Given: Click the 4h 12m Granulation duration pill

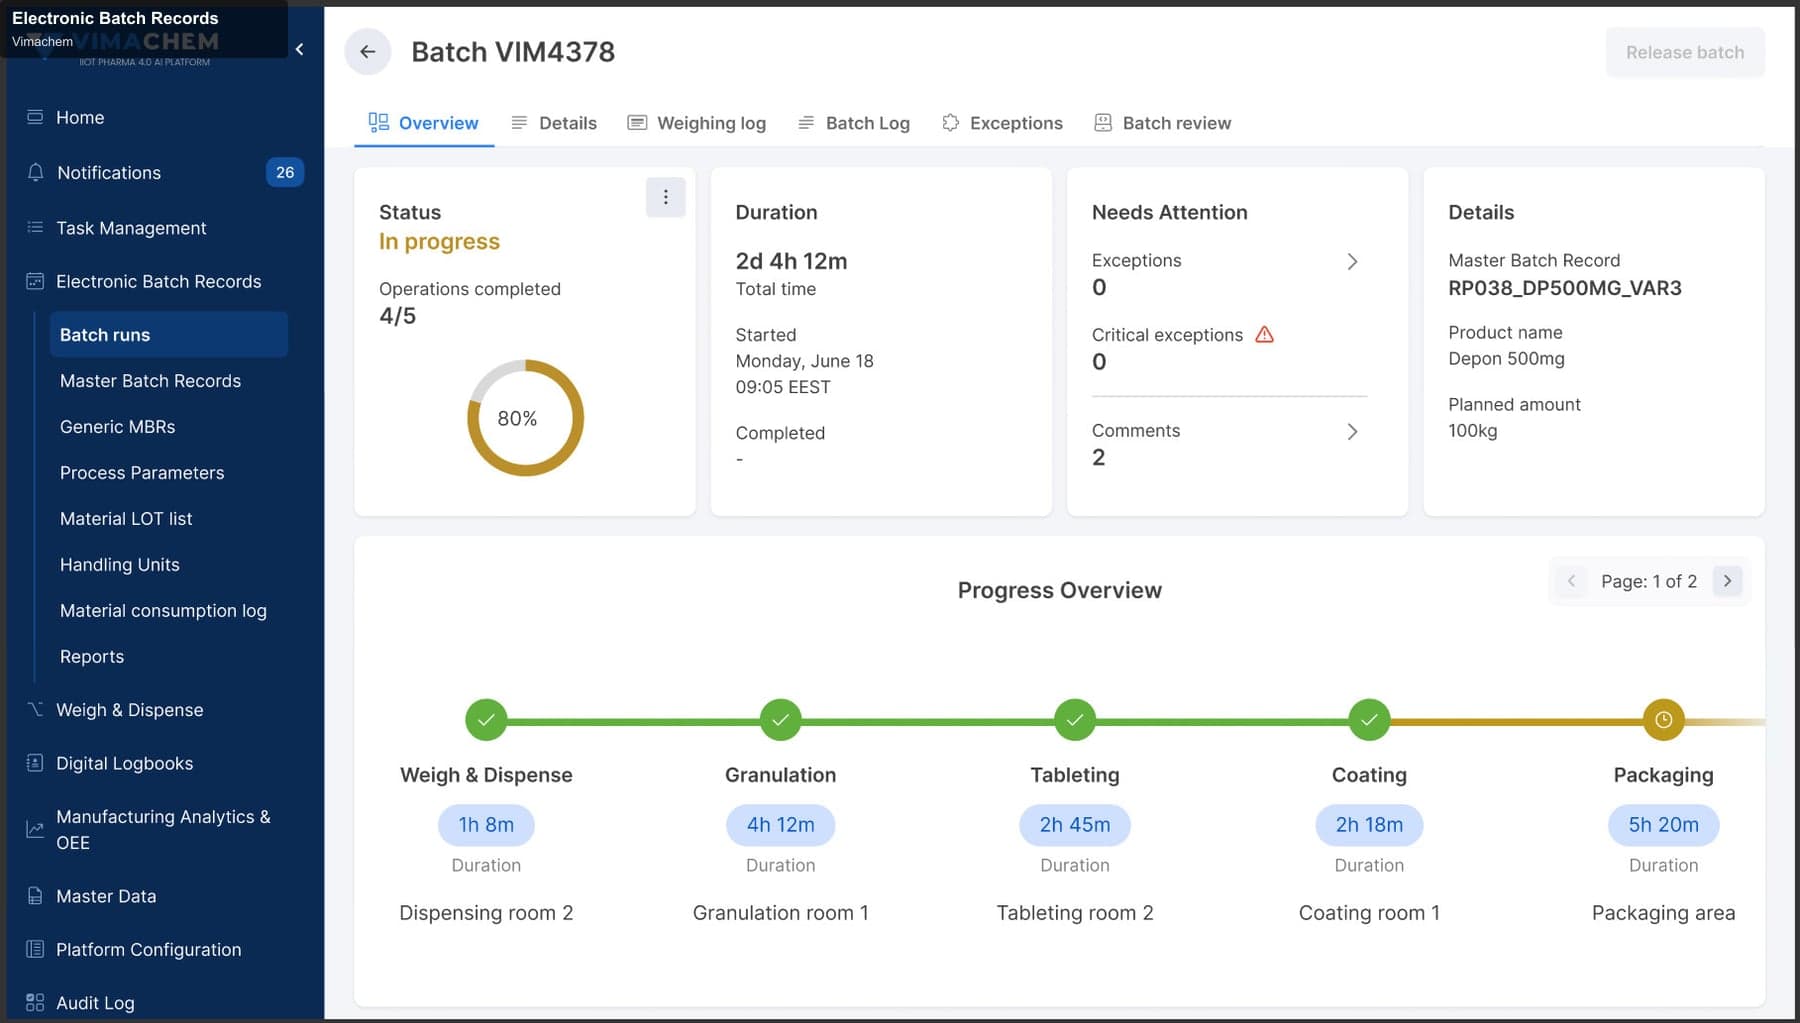Looking at the screenshot, I should [x=780, y=825].
